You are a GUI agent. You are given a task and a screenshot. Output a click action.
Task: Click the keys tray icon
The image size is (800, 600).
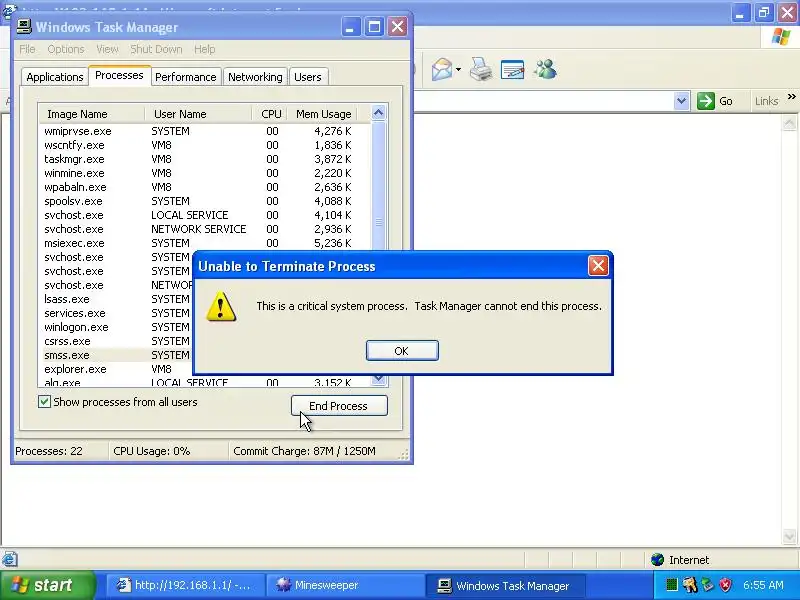tap(690, 585)
